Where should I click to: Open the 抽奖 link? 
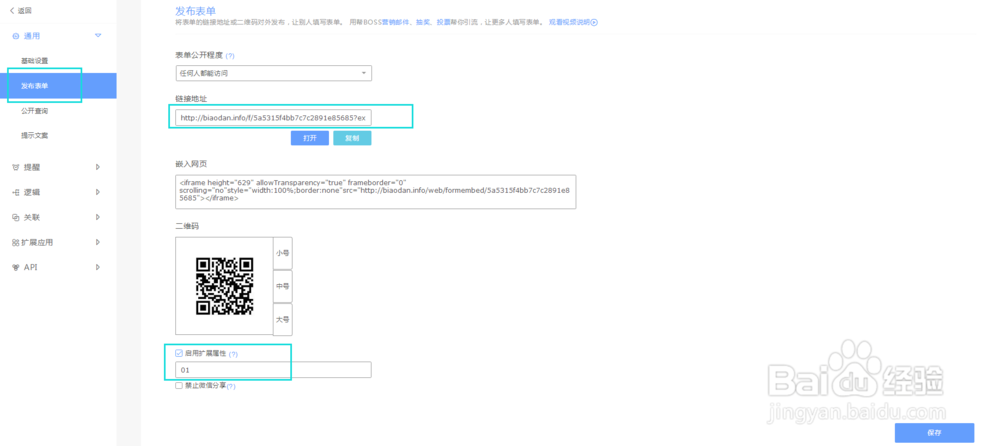[x=422, y=22]
